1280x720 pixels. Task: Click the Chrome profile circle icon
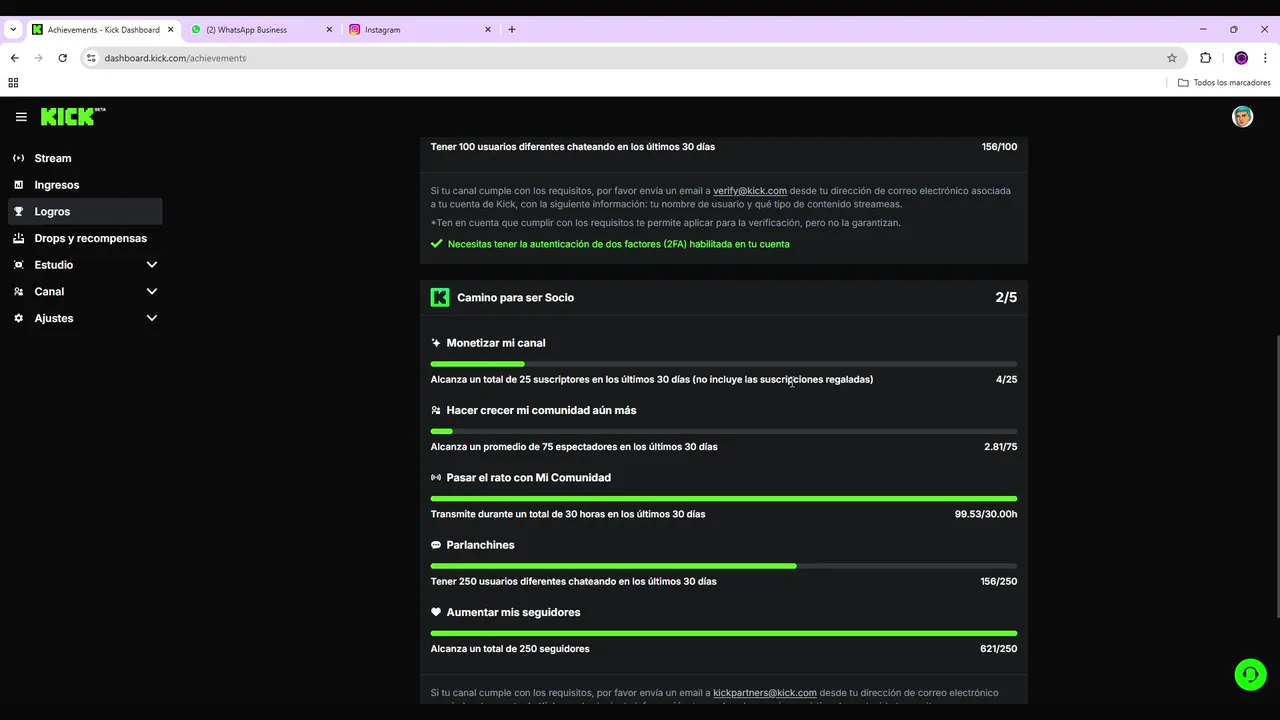[x=1241, y=58]
